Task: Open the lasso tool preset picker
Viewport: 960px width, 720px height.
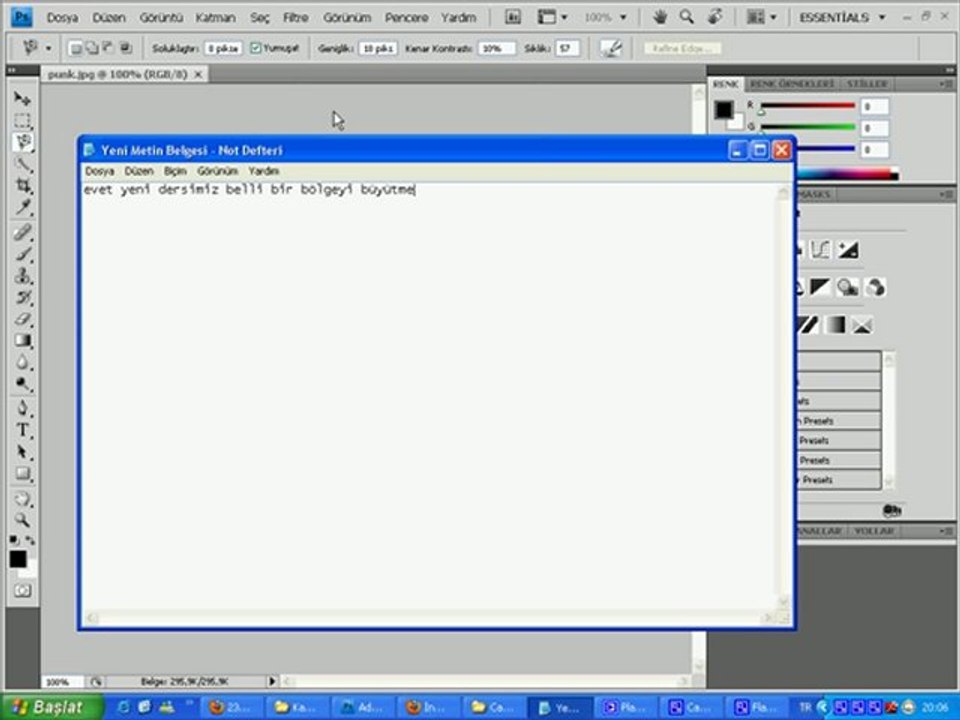Action: point(36,48)
